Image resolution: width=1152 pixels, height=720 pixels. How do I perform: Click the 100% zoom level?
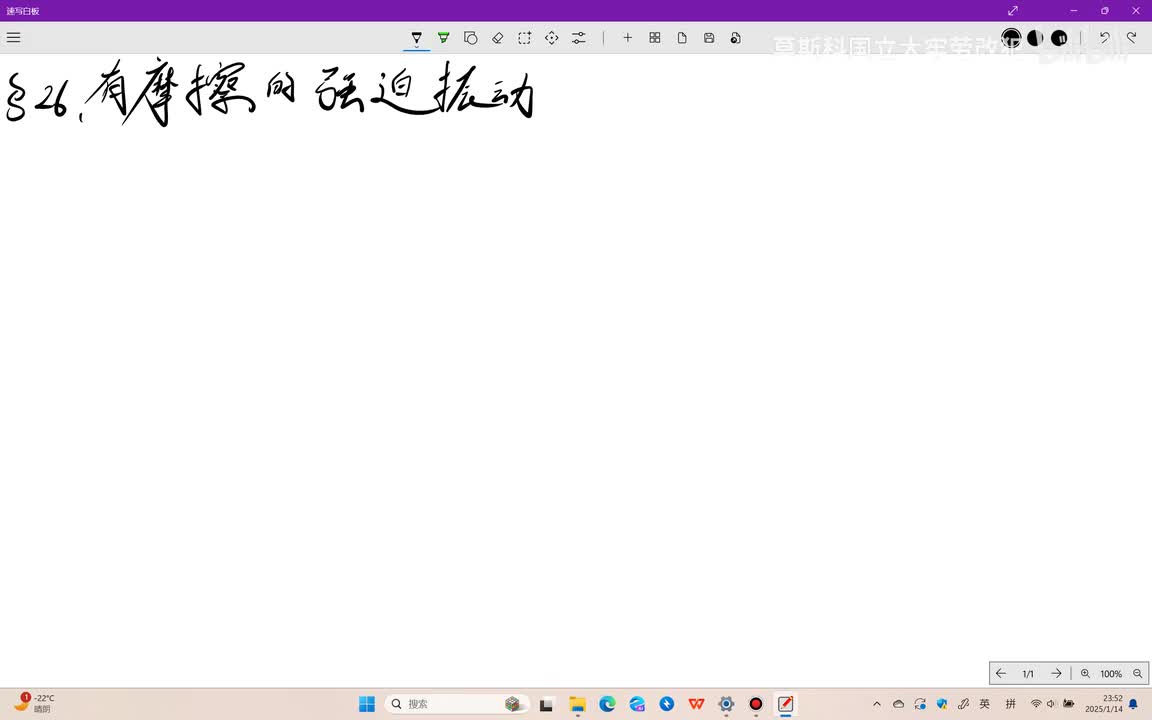coord(1111,674)
